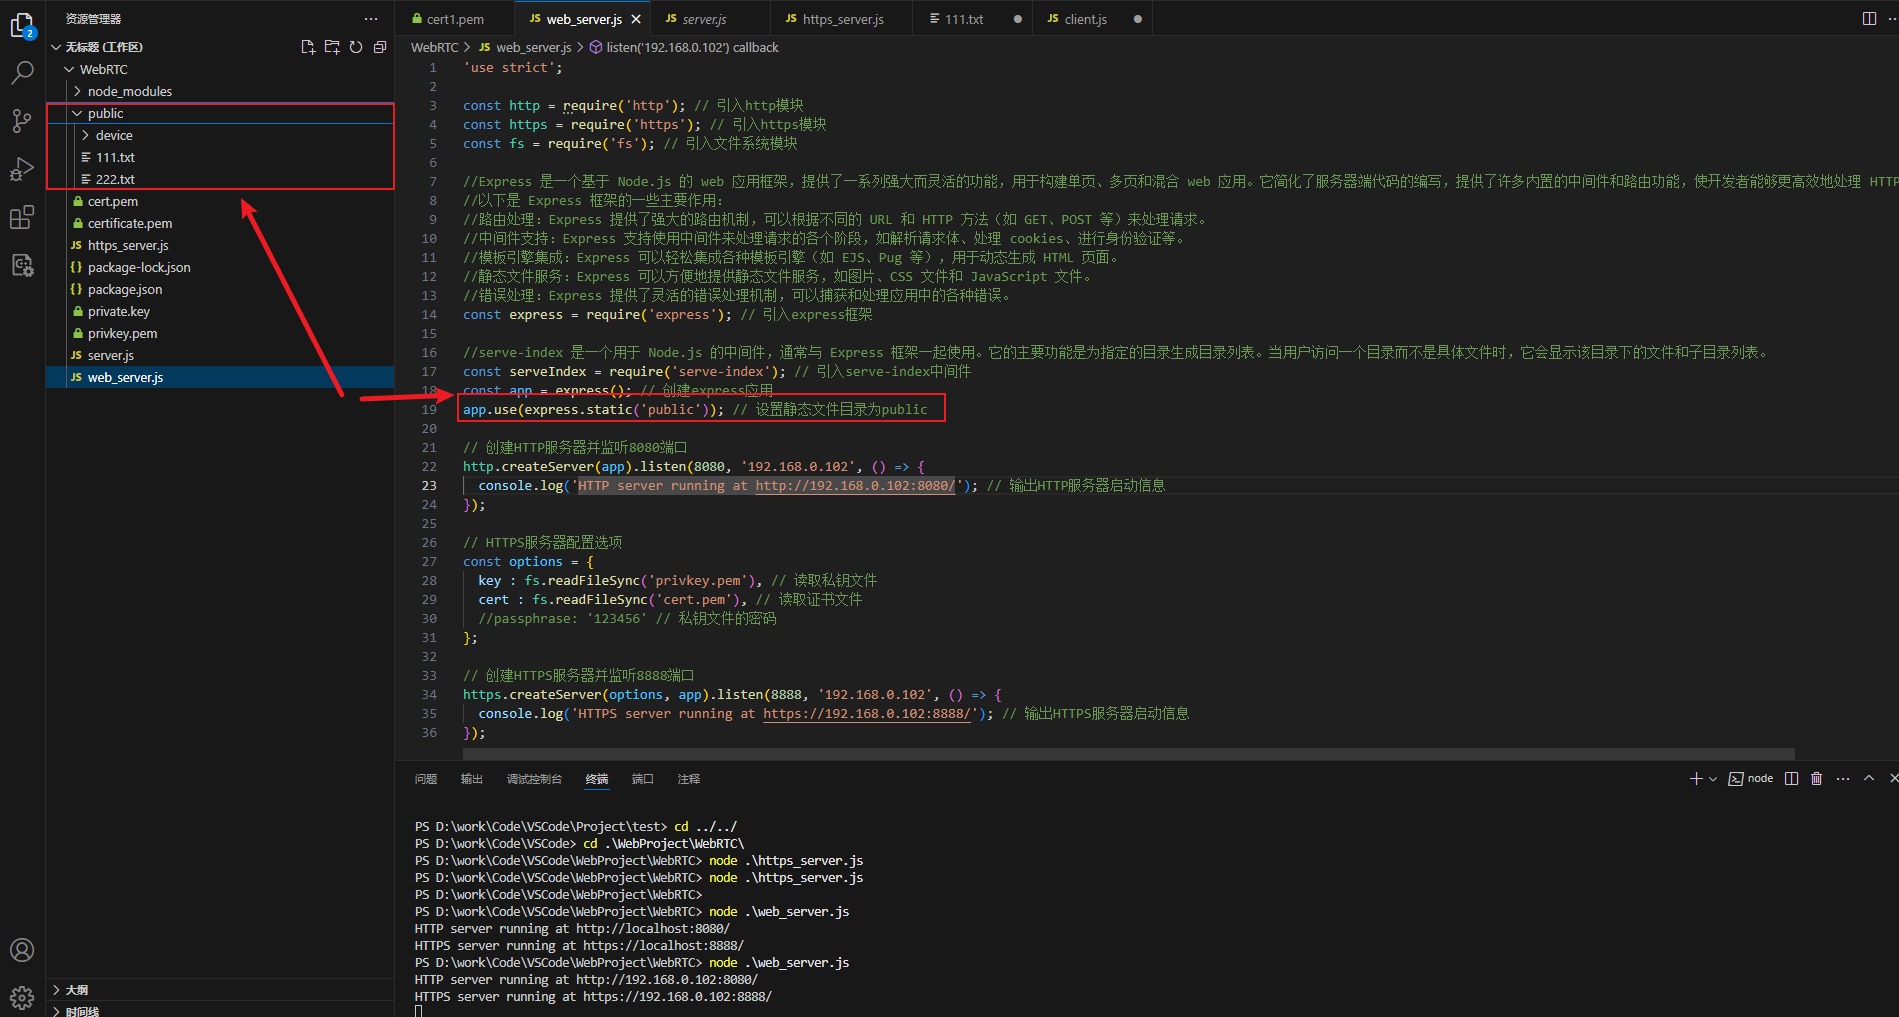The height and width of the screenshot is (1017, 1899).
Task: Open package.json in the explorer
Action: coord(220,289)
